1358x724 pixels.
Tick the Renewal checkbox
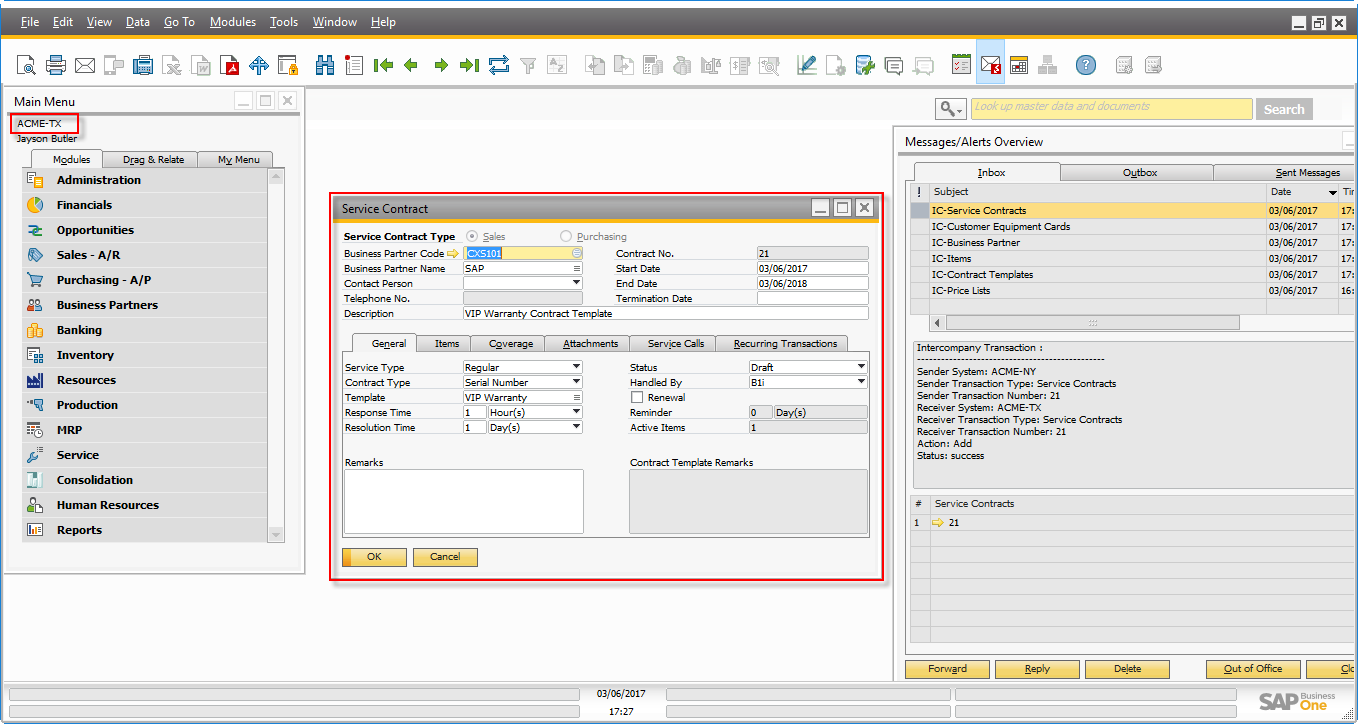[637, 398]
